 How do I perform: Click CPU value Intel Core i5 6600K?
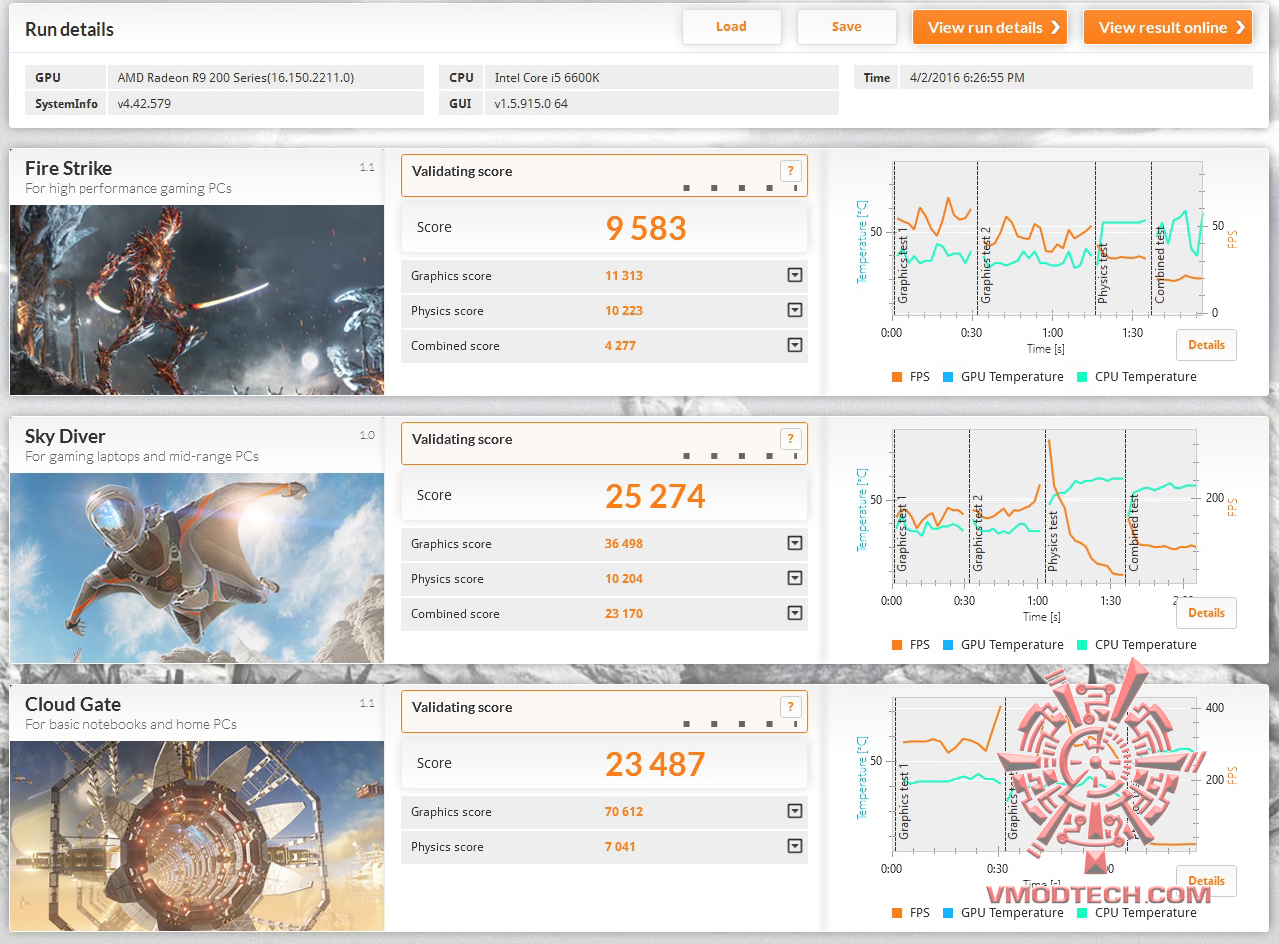[x=545, y=77]
